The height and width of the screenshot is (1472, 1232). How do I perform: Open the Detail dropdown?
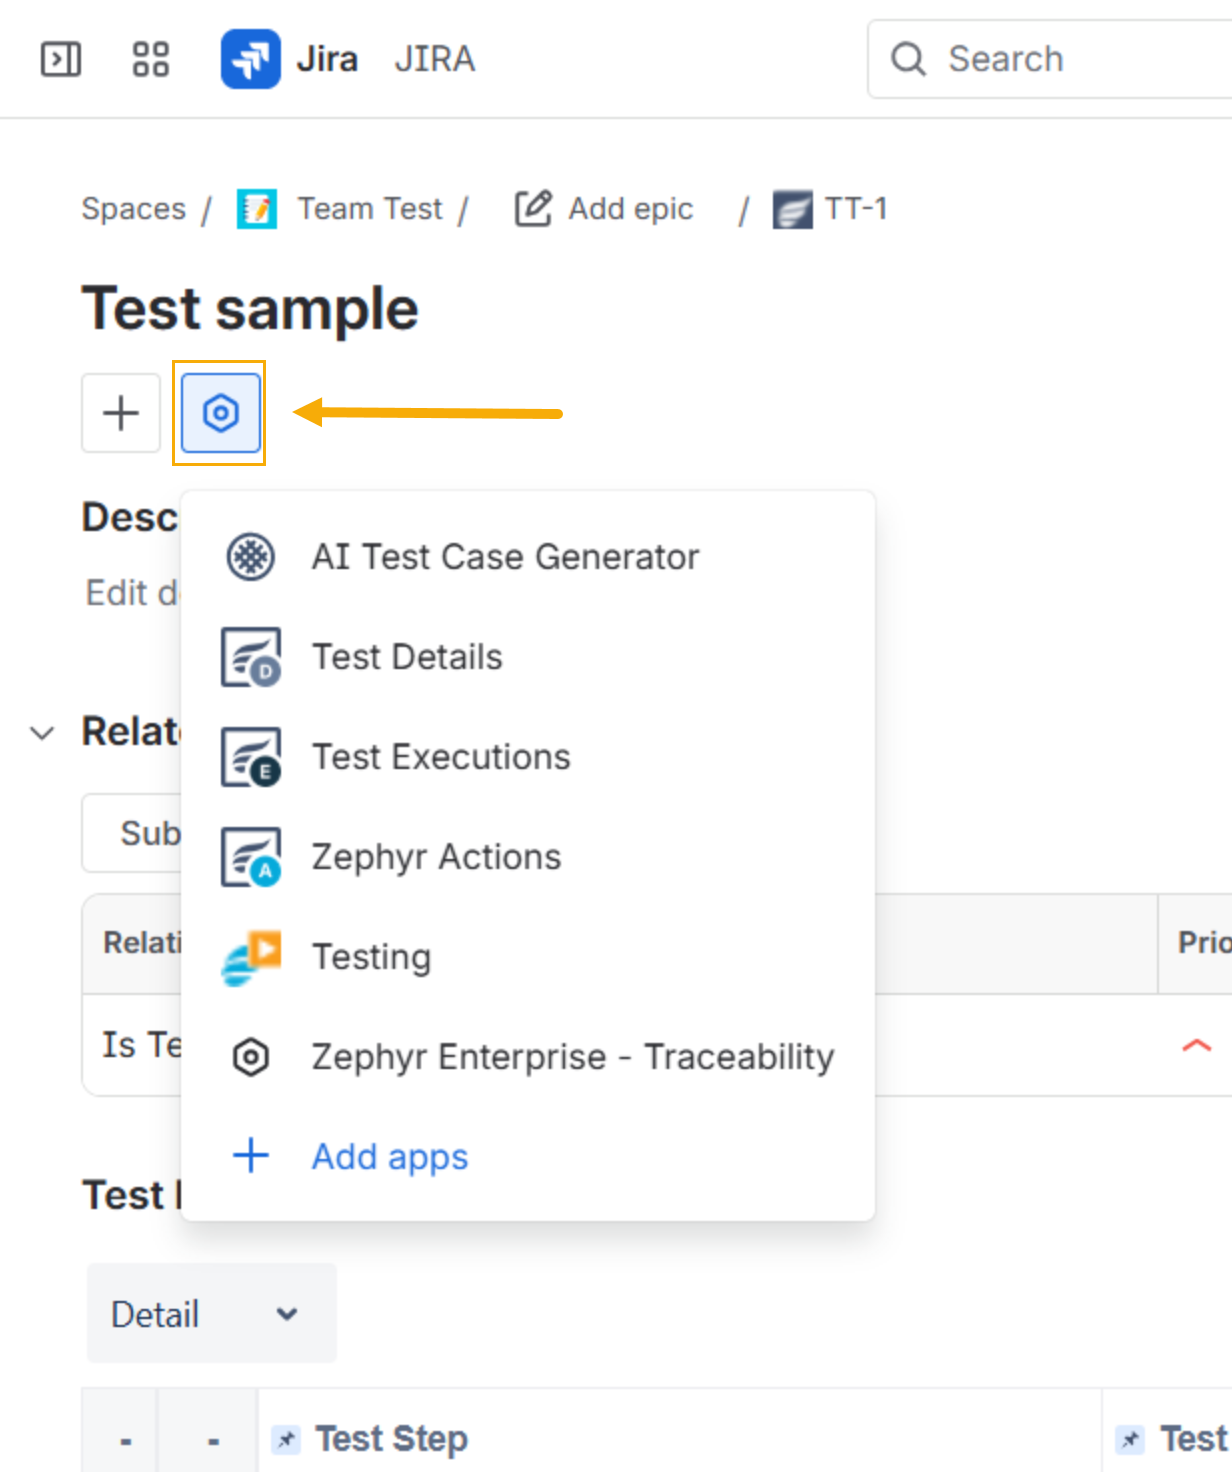[211, 1313]
